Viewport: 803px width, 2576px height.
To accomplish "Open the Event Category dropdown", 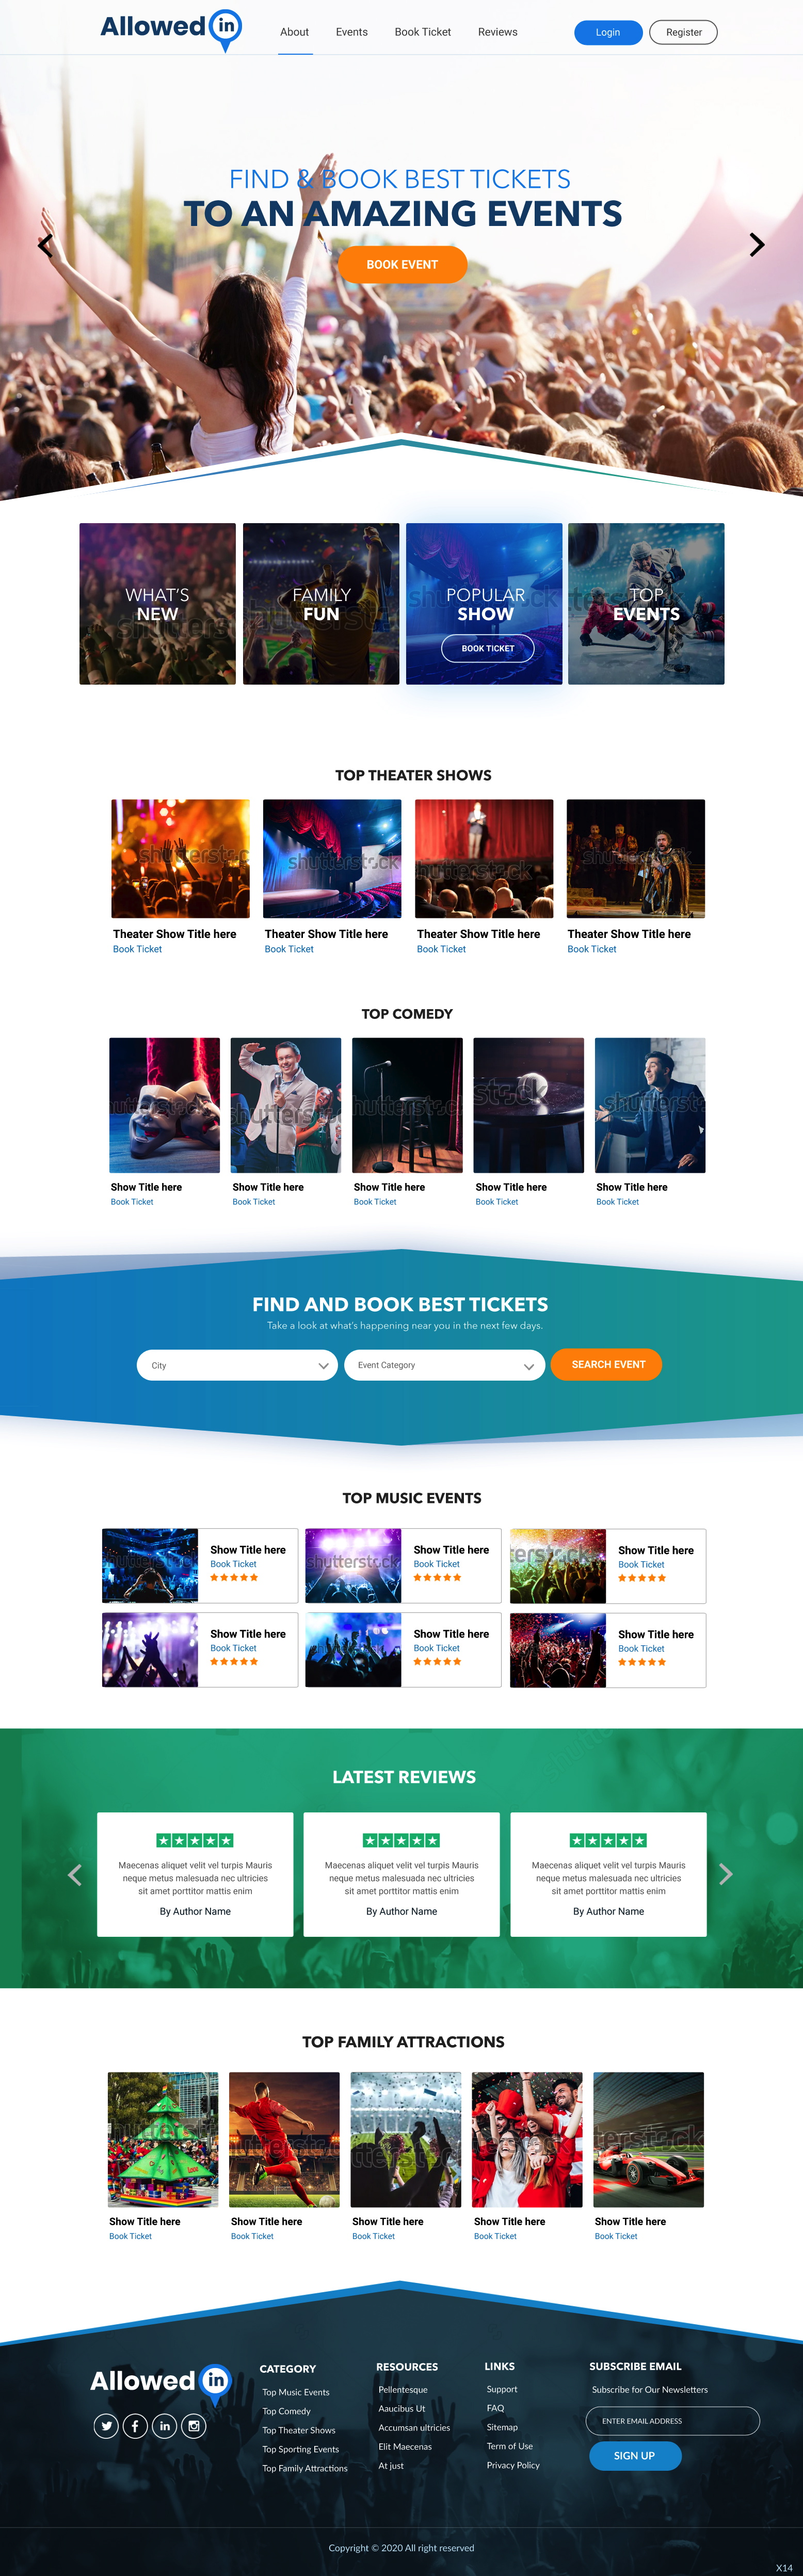I will [444, 1365].
